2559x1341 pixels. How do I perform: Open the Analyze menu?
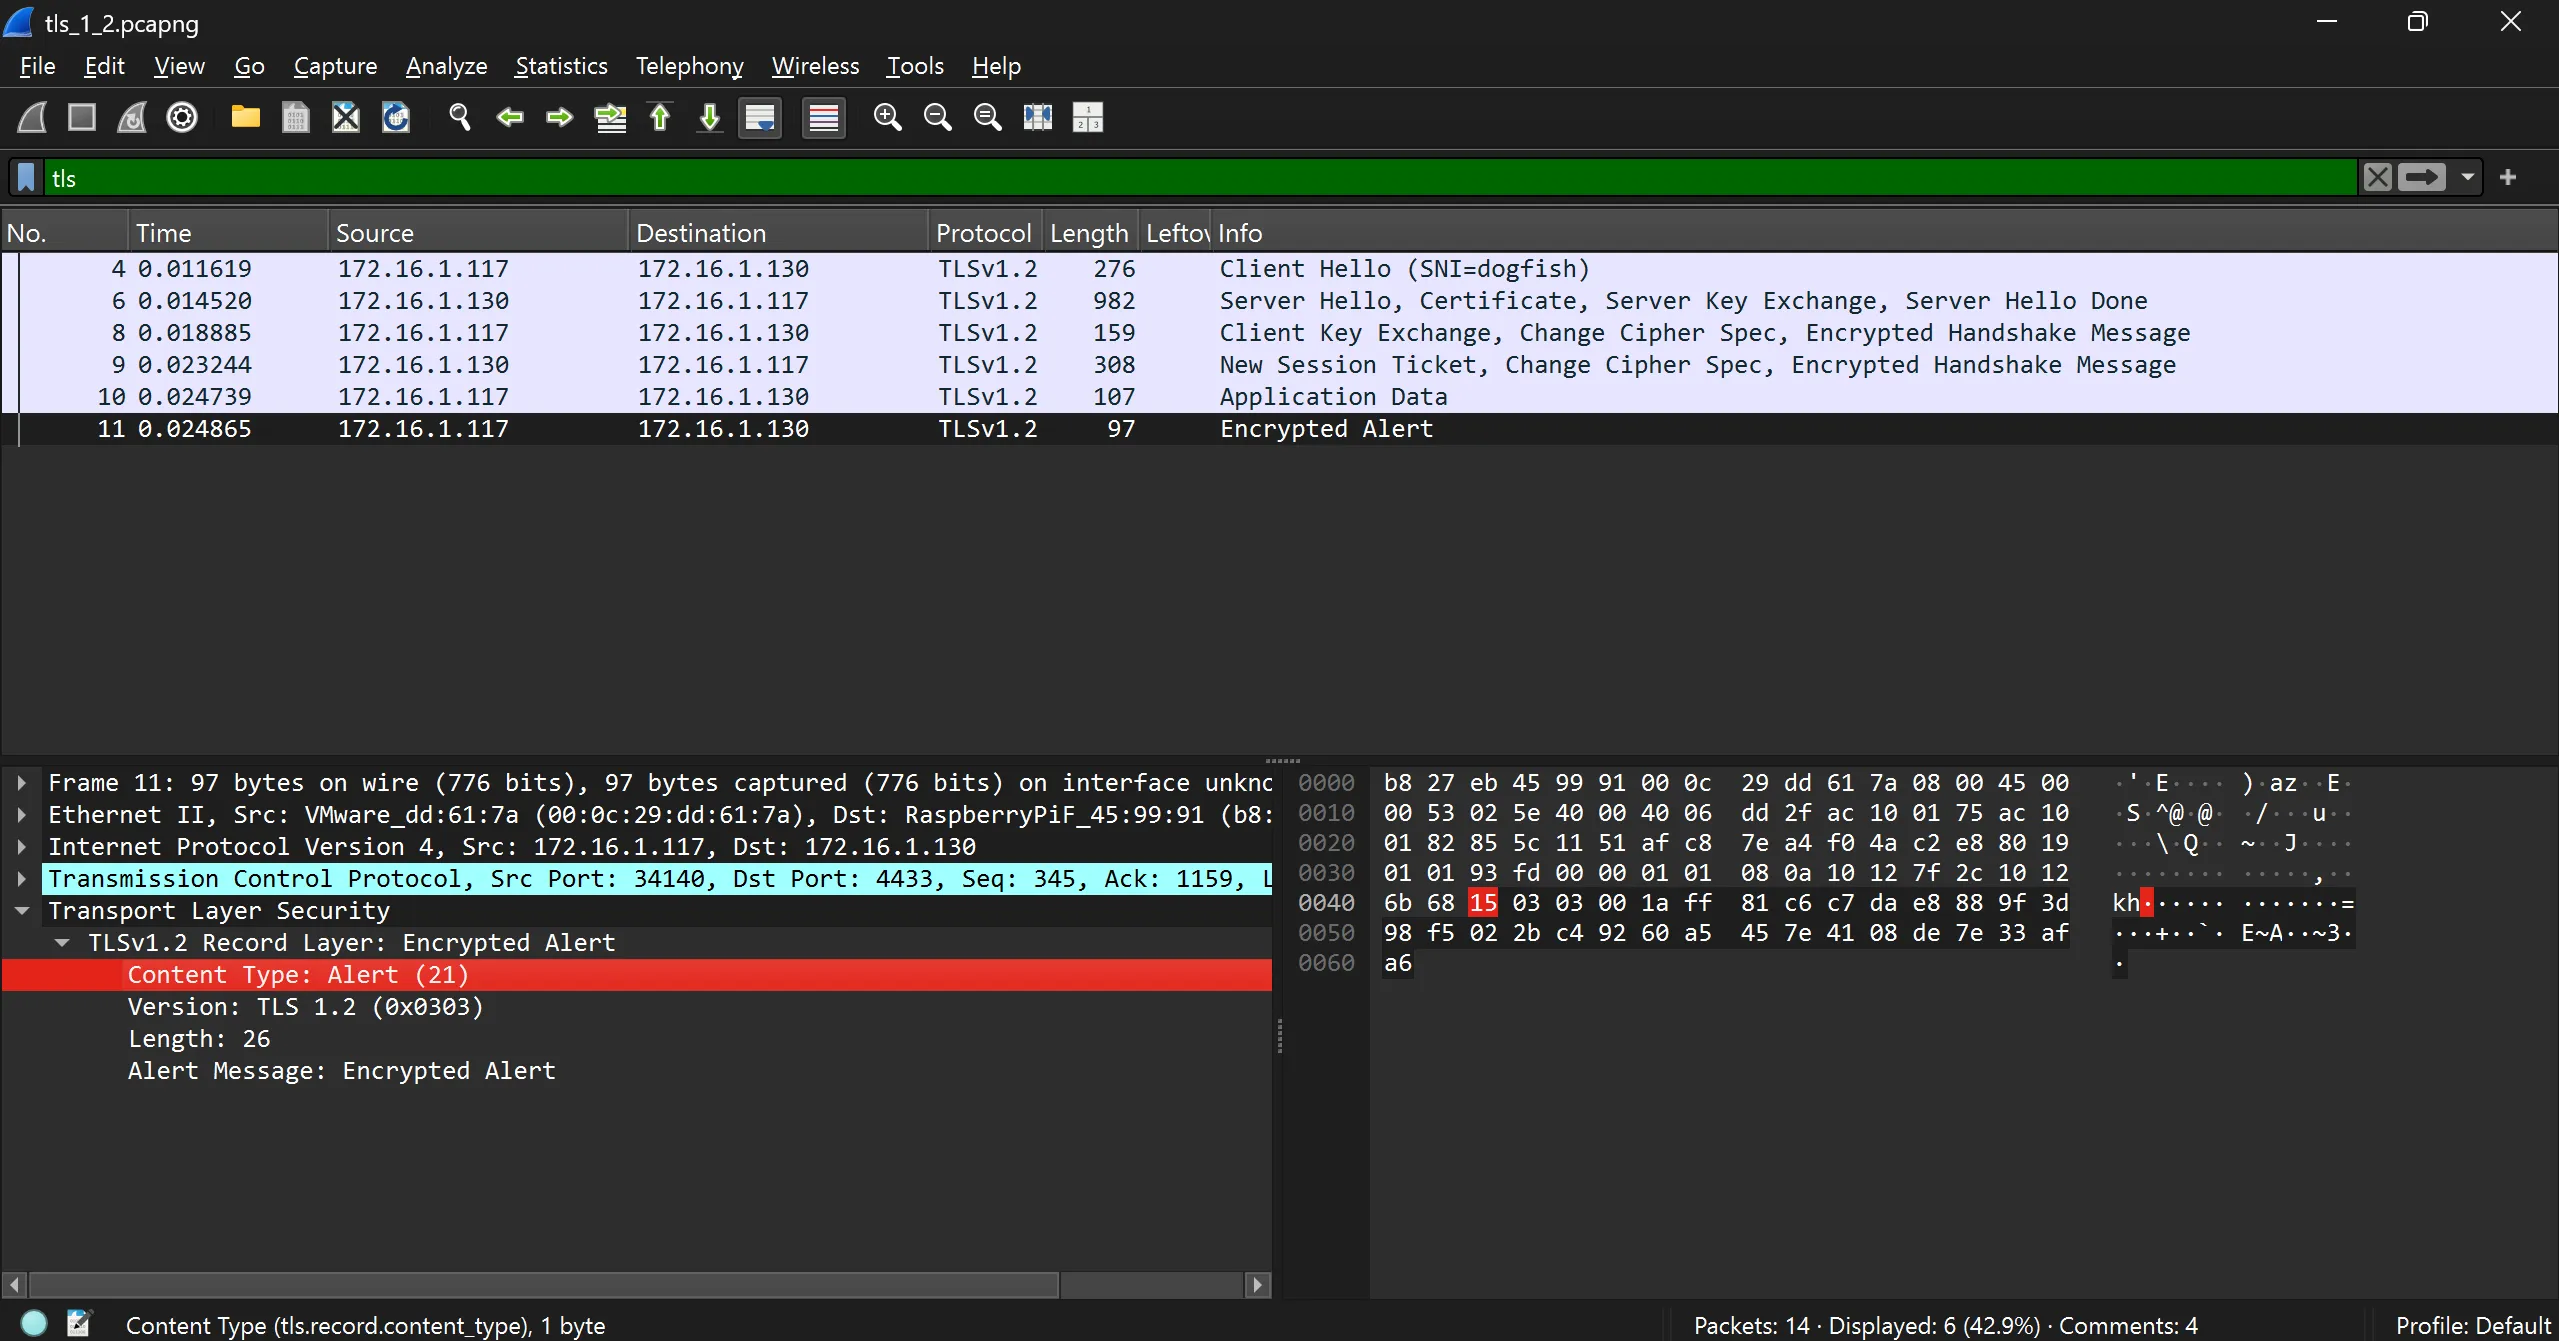(x=446, y=66)
